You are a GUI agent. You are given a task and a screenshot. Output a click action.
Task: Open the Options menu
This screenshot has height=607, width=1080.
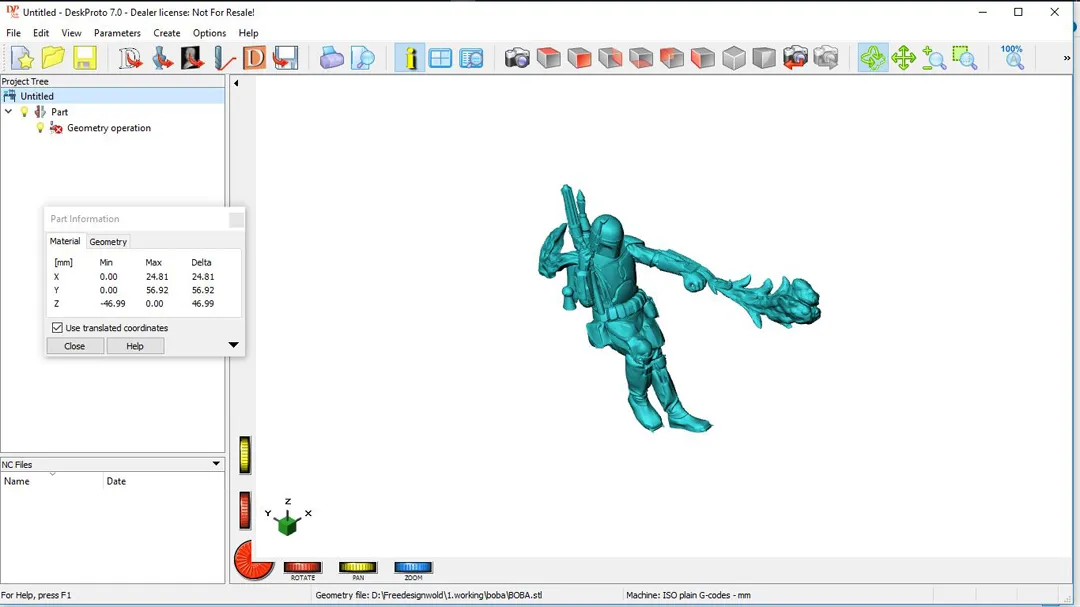pyautogui.click(x=209, y=33)
